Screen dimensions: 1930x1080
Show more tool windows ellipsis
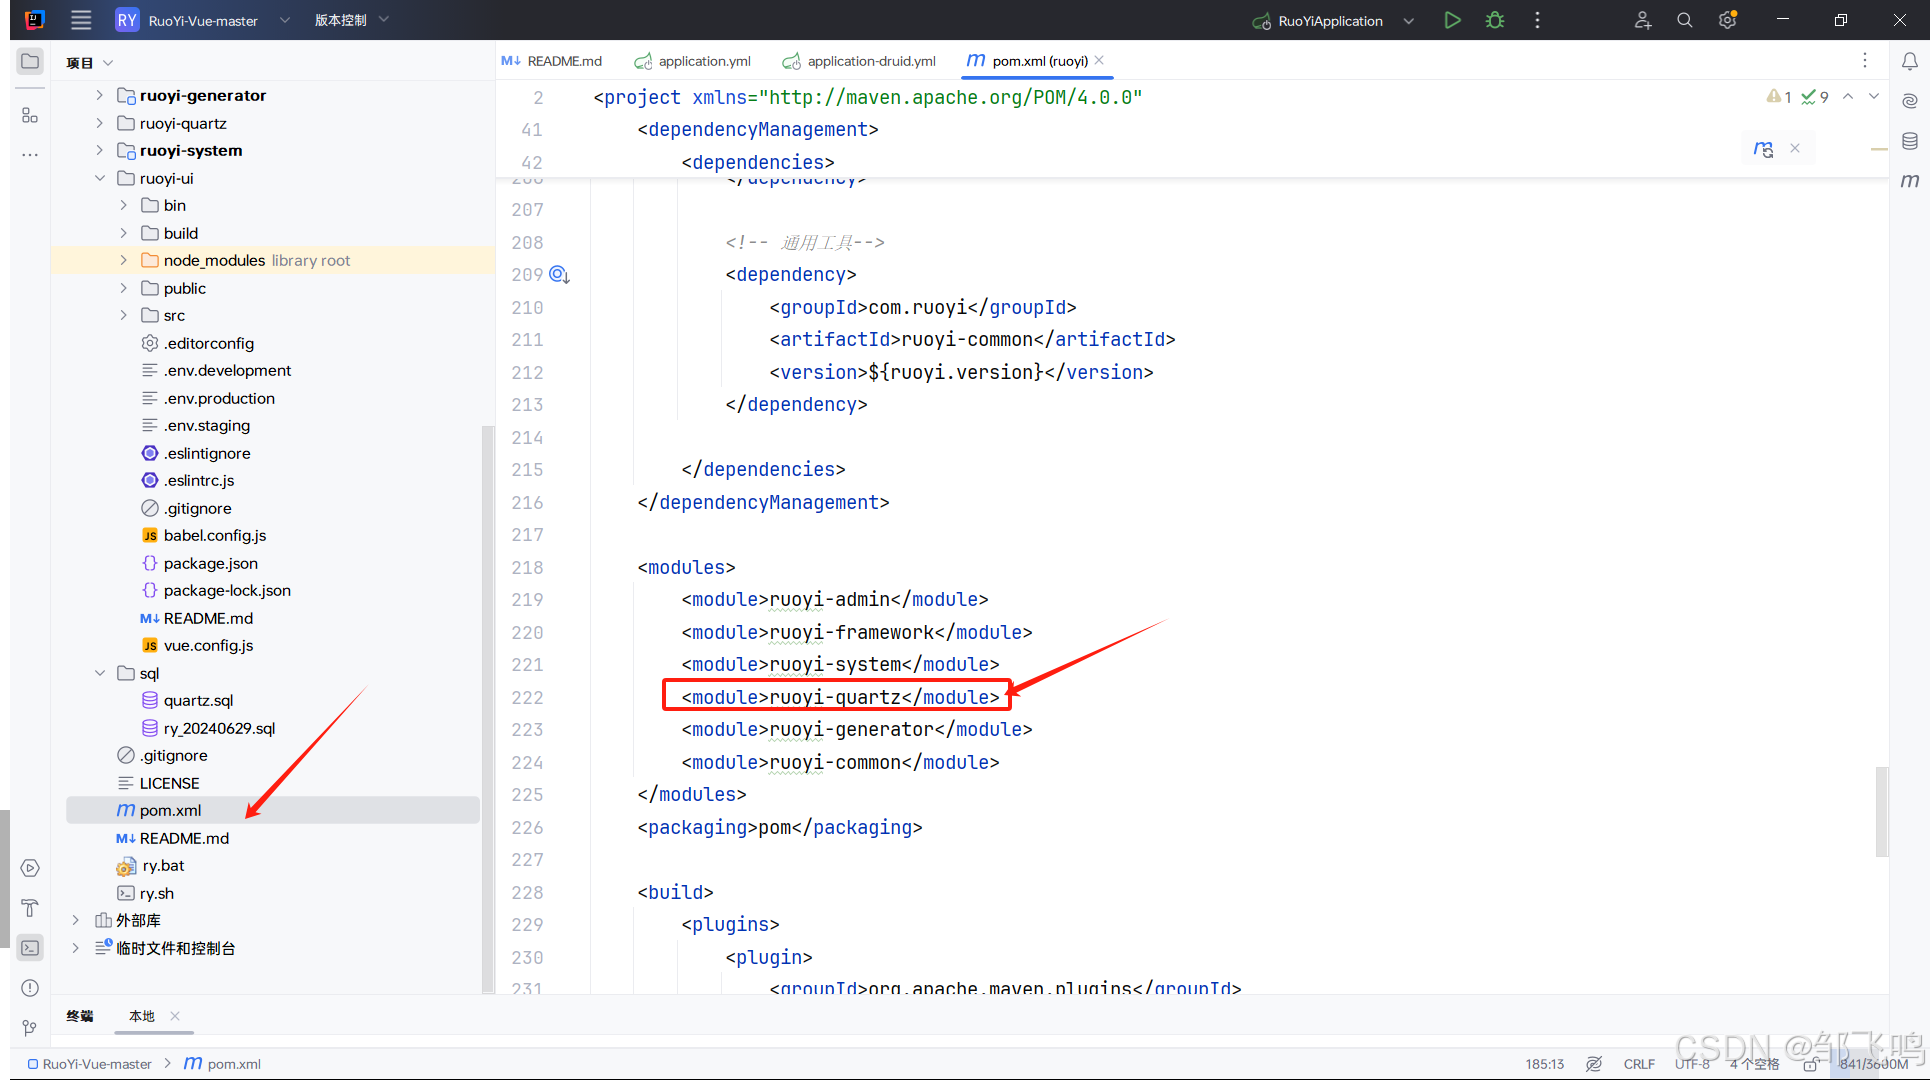coord(30,155)
